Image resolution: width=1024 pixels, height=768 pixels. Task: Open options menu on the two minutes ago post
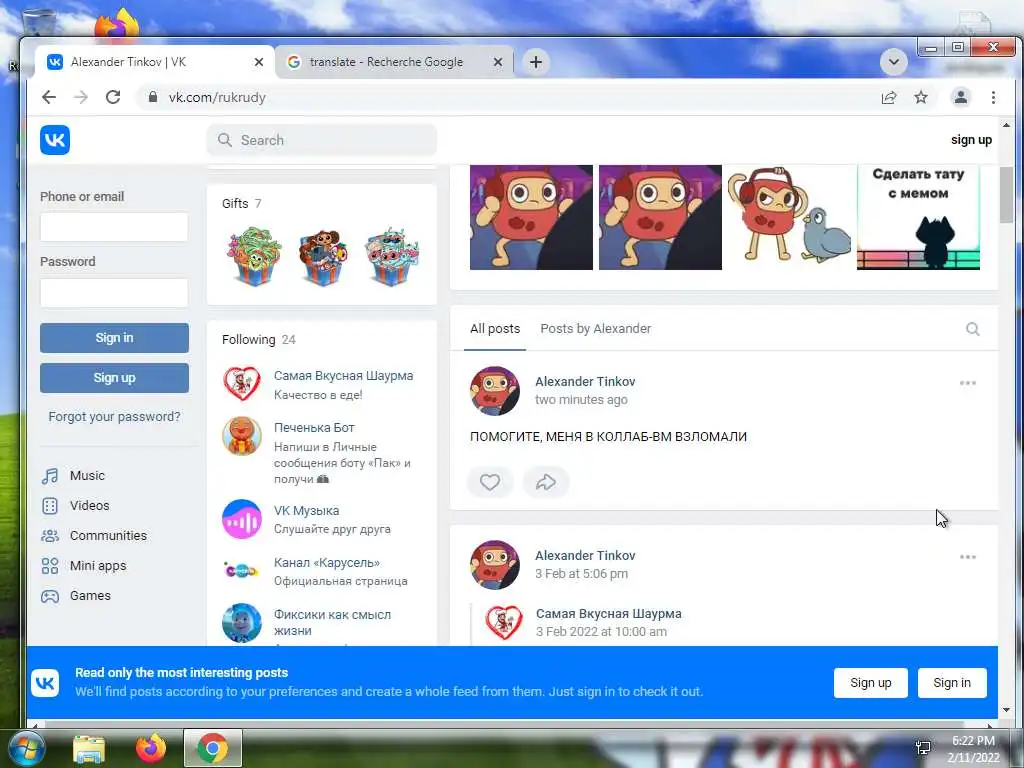point(968,383)
